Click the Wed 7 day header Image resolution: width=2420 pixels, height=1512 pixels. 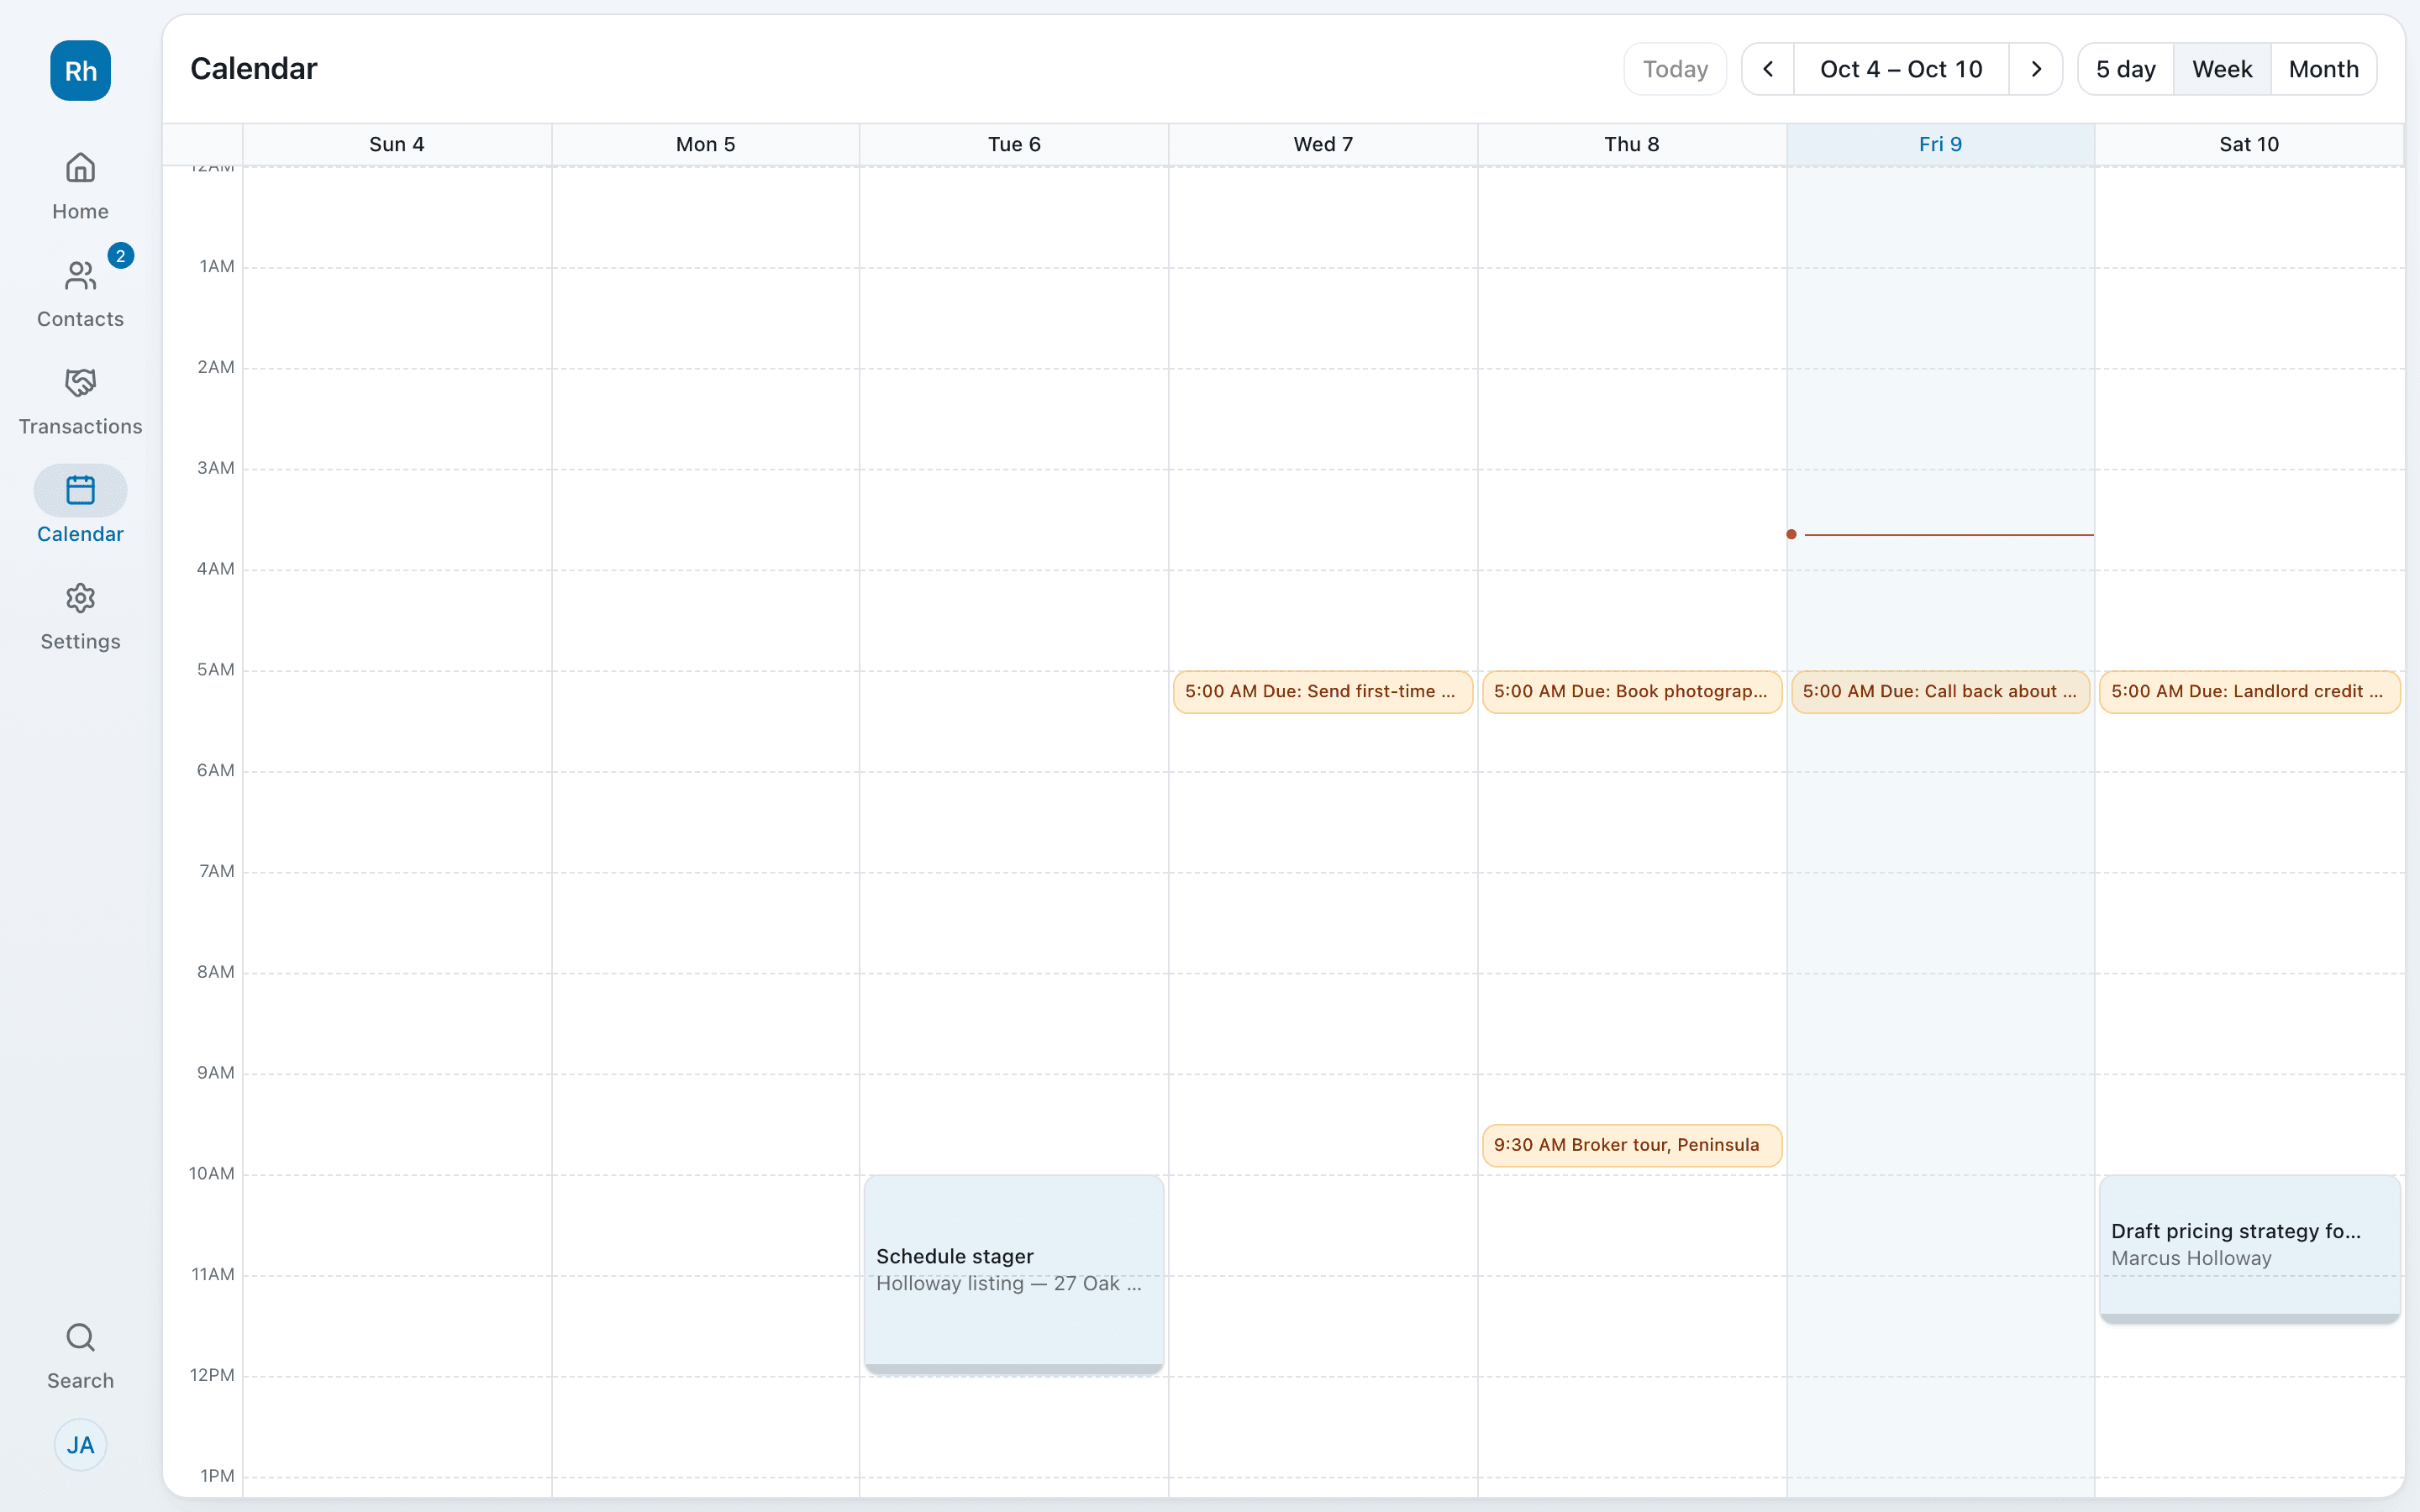click(x=1323, y=144)
